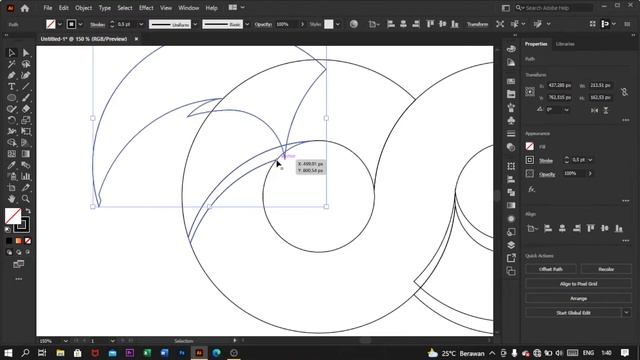Select the Gradient tool
This screenshot has height=360, width=640.
tap(26, 154)
